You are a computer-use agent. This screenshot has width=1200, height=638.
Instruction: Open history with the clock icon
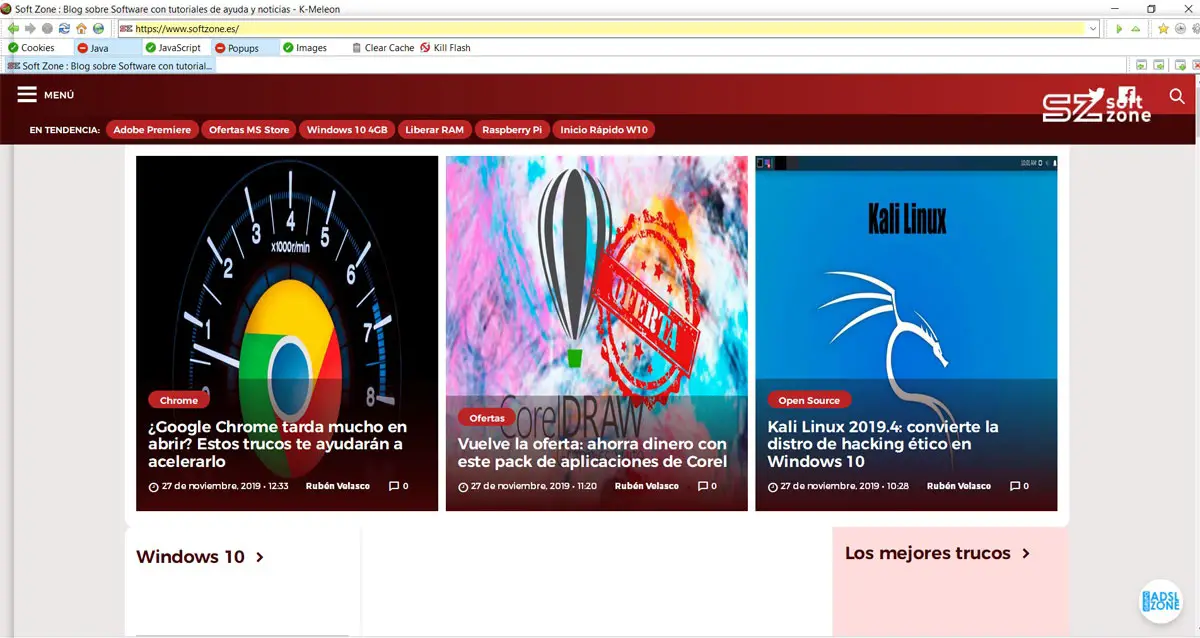coord(1181,29)
